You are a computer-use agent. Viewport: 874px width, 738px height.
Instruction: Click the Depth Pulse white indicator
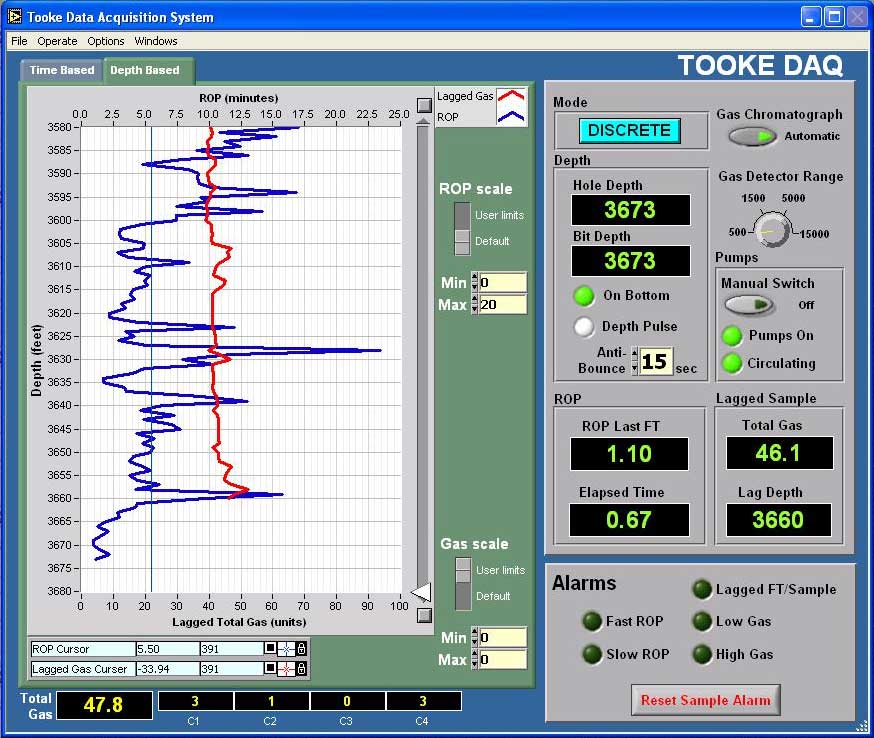coord(584,327)
